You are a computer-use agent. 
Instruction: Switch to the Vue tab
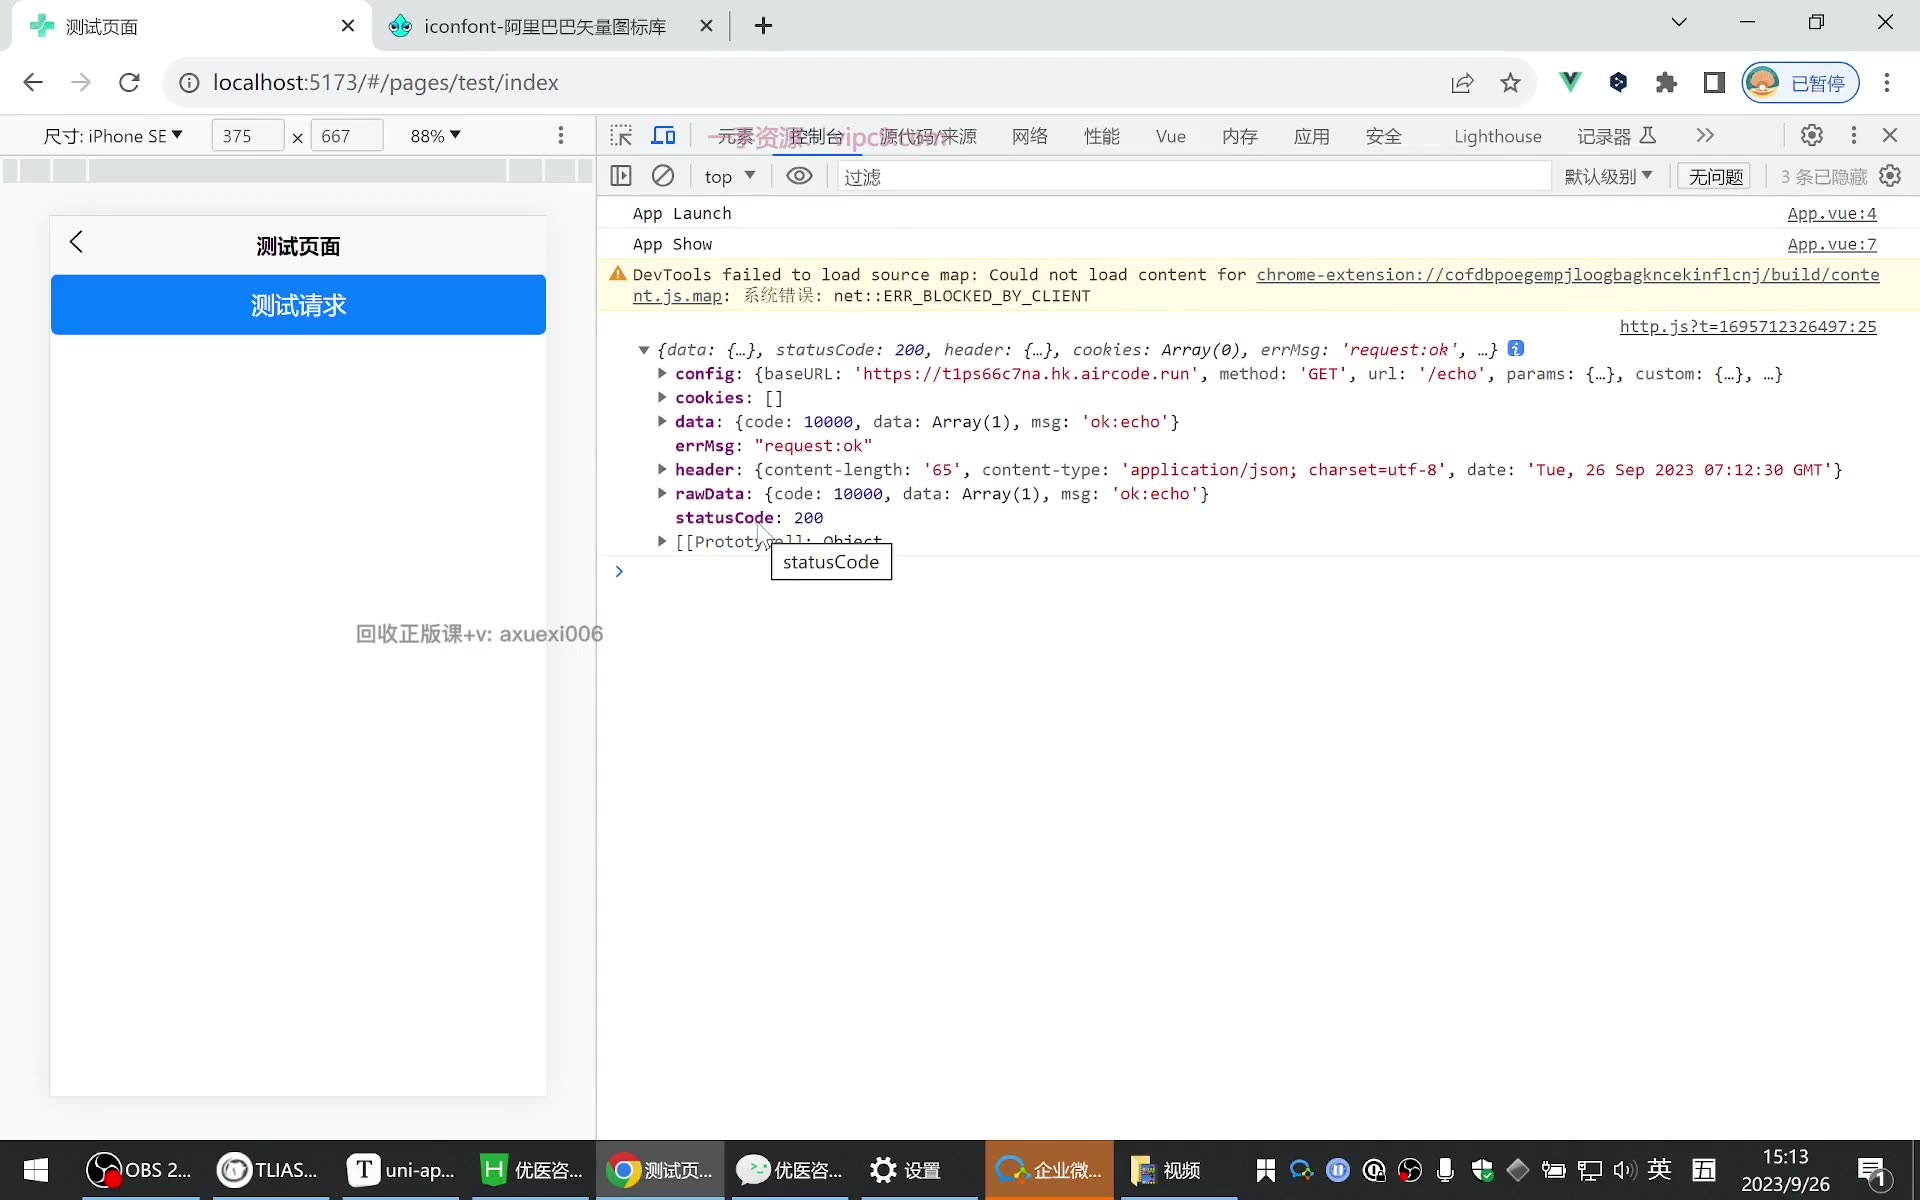1170,136
